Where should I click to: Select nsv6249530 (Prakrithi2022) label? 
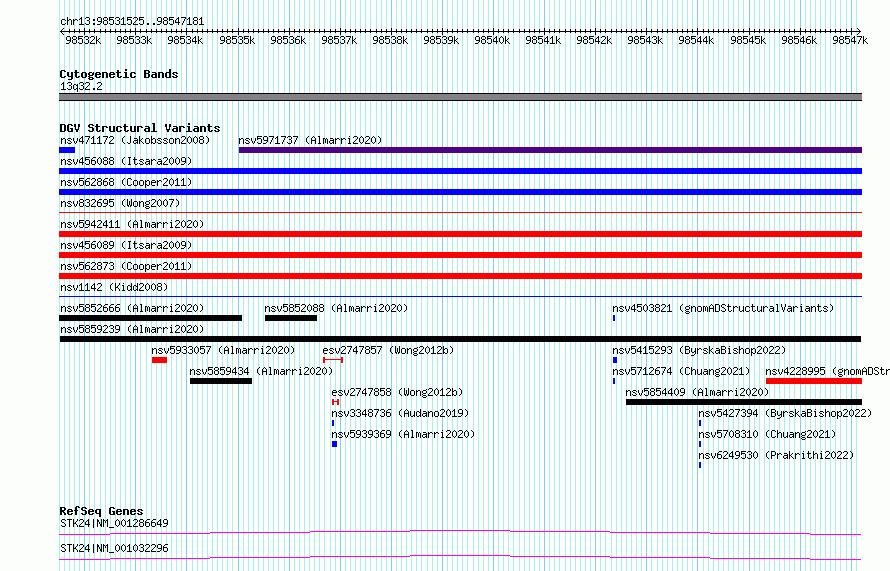[x=776, y=455]
